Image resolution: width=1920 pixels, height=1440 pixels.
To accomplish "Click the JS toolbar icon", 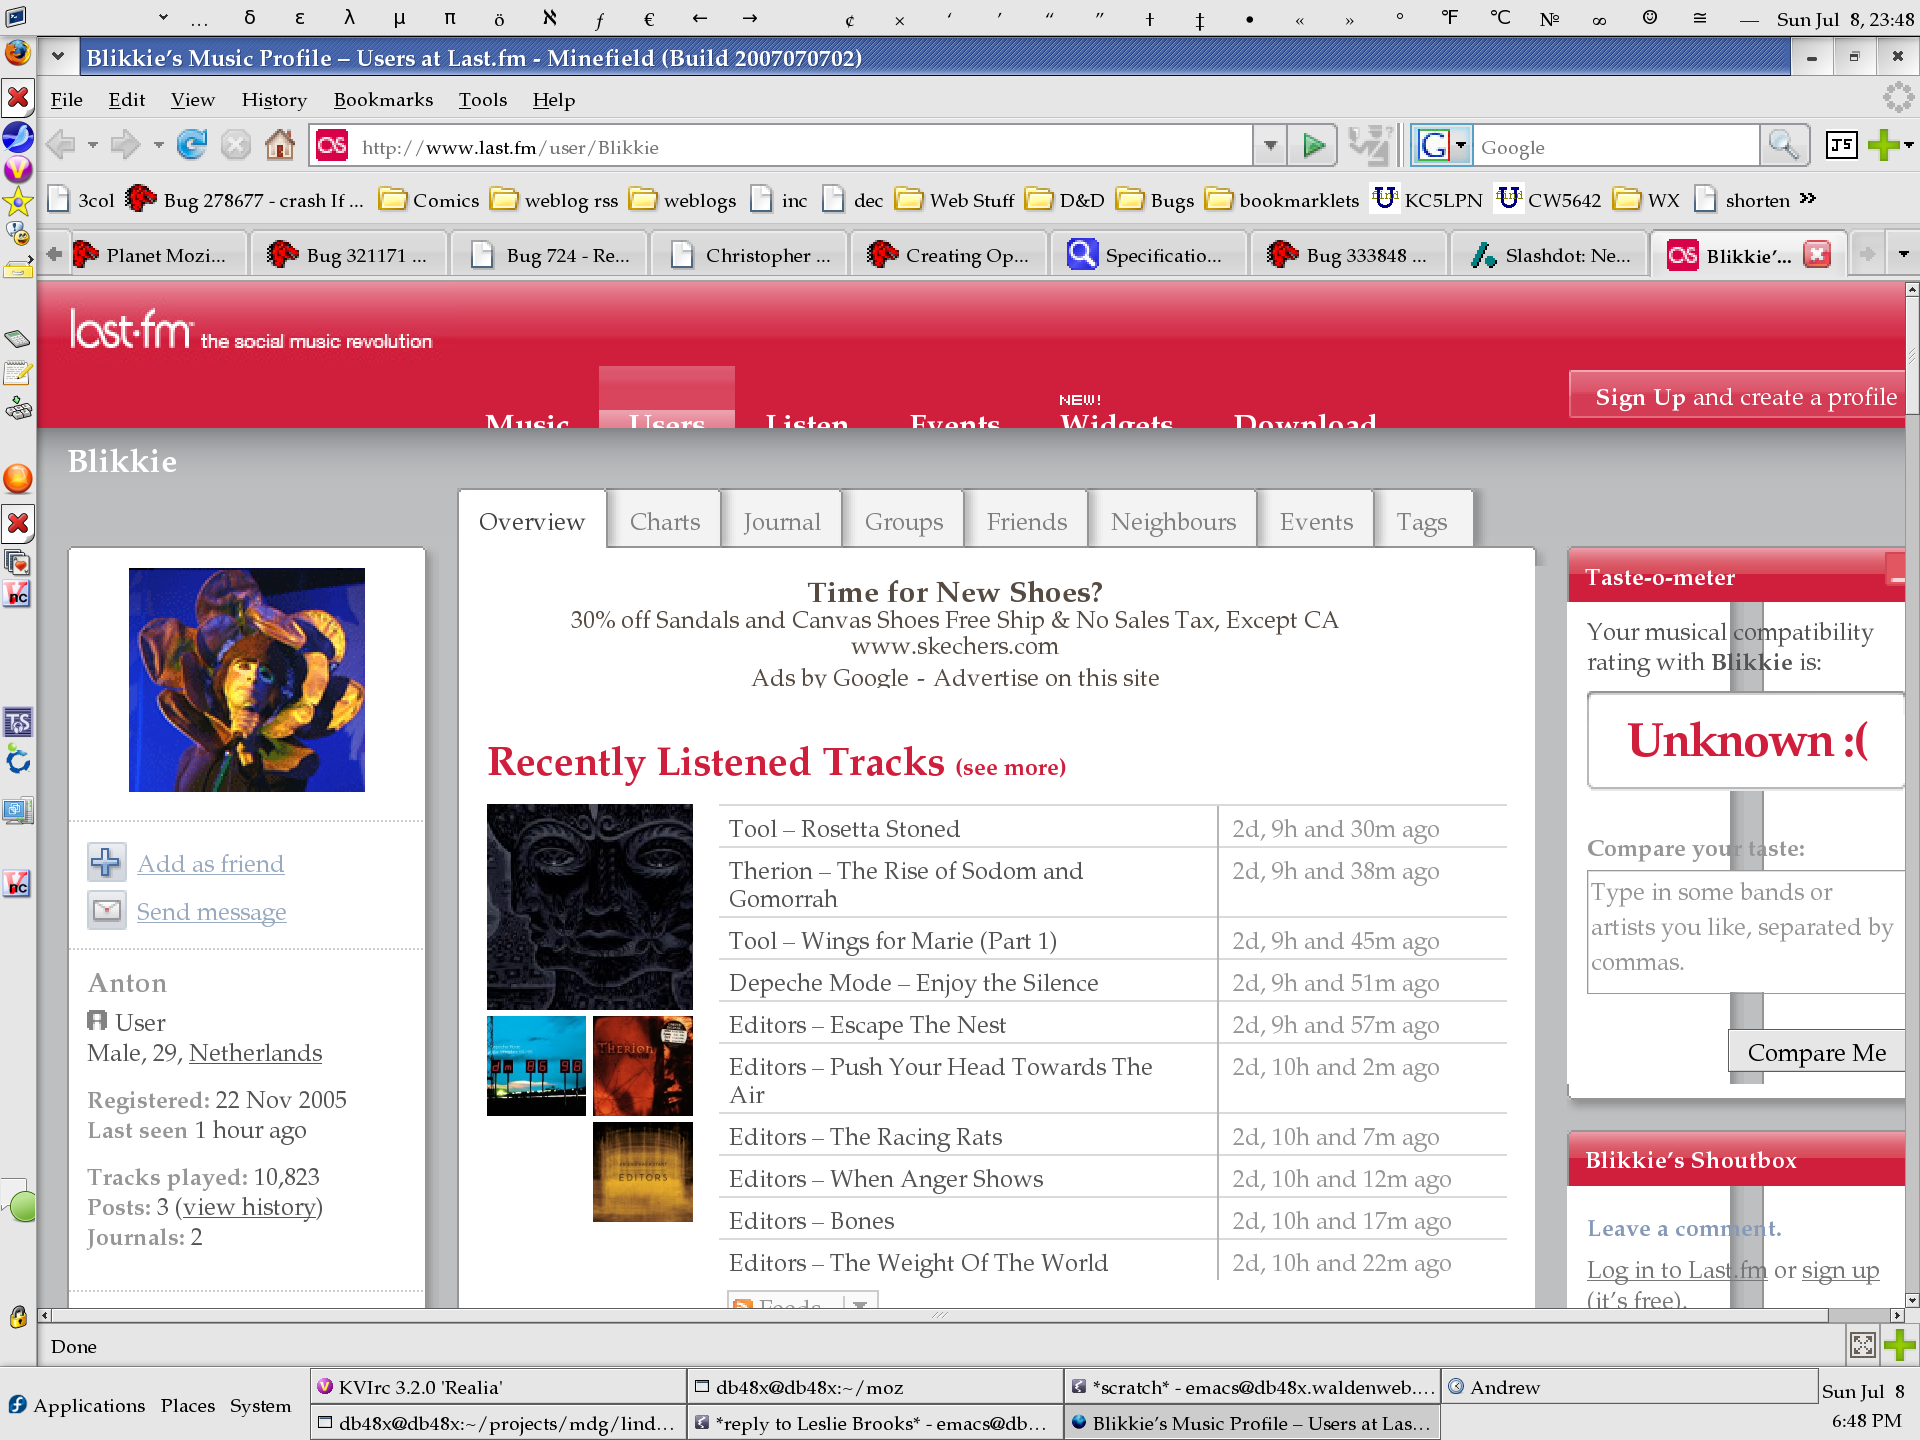I will [x=1841, y=146].
